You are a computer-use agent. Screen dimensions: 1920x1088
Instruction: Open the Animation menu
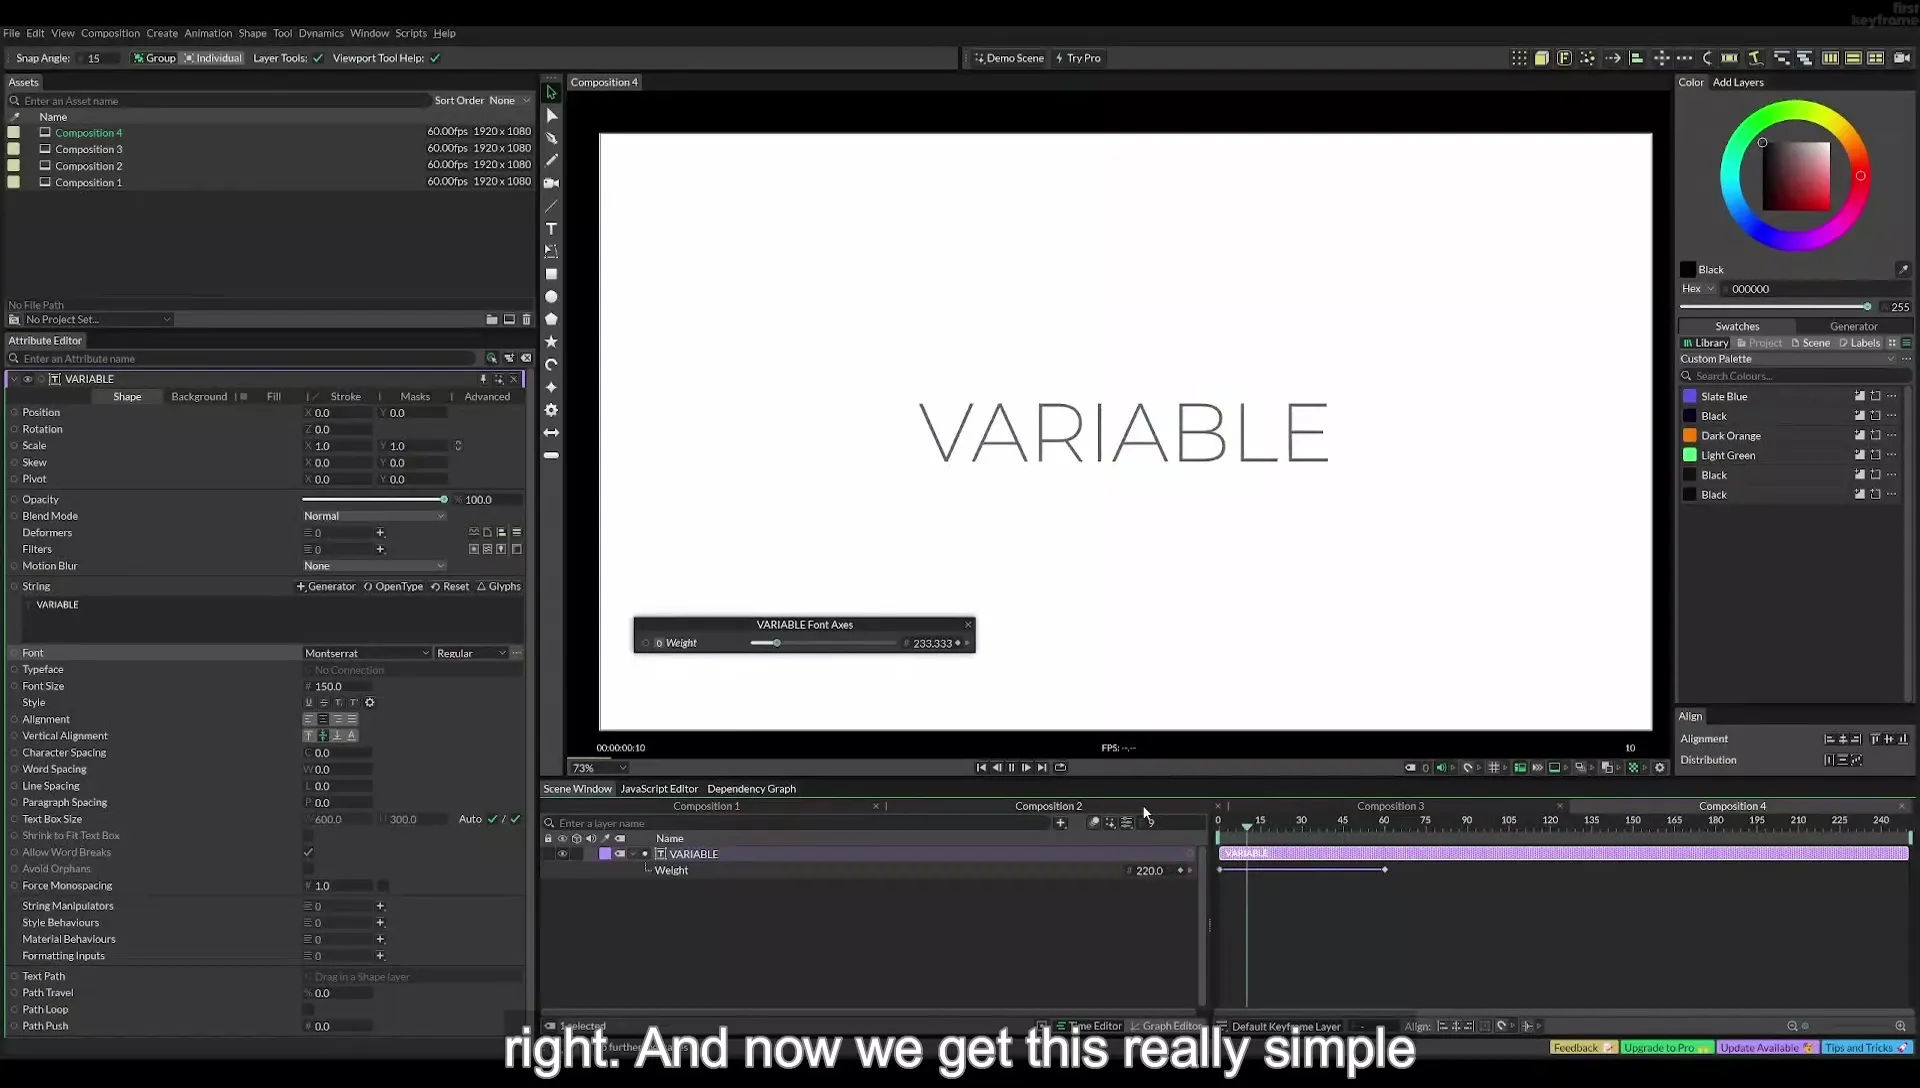click(x=208, y=33)
